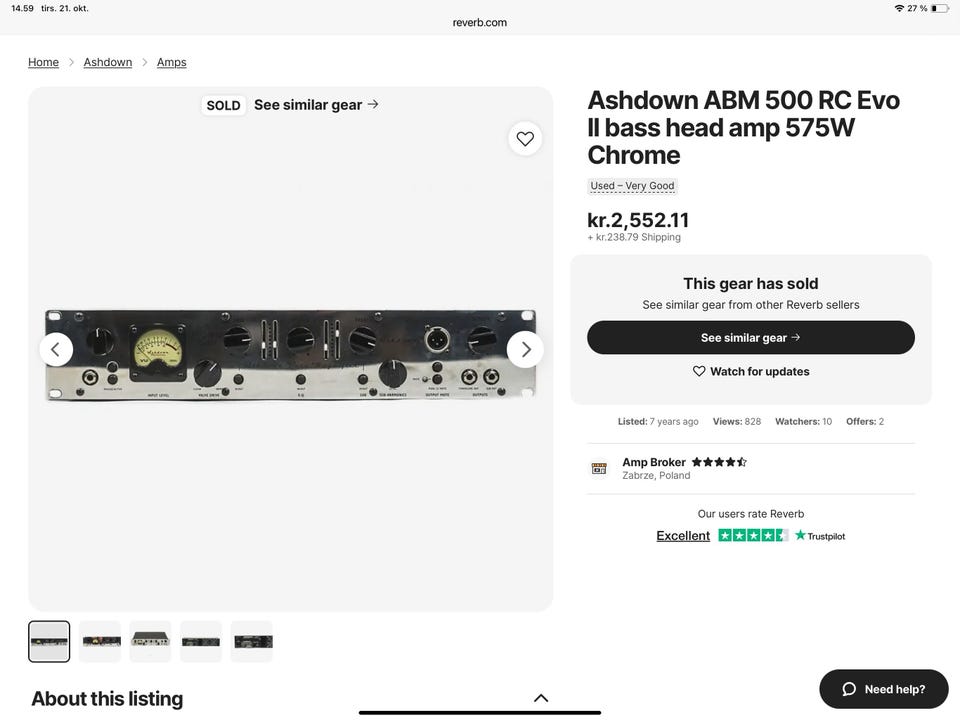
Task: Open the Need help chat button
Action: point(884,689)
